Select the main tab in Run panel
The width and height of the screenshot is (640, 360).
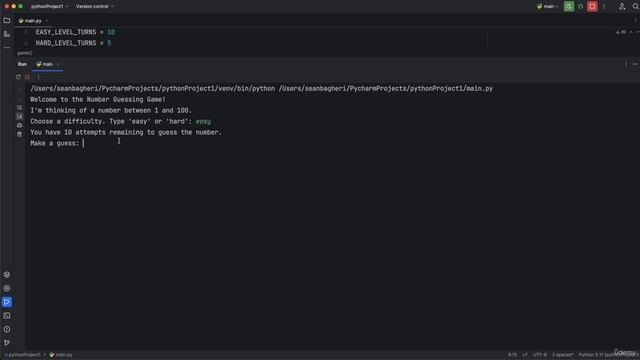pyautogui.click(x=47, y=64)
